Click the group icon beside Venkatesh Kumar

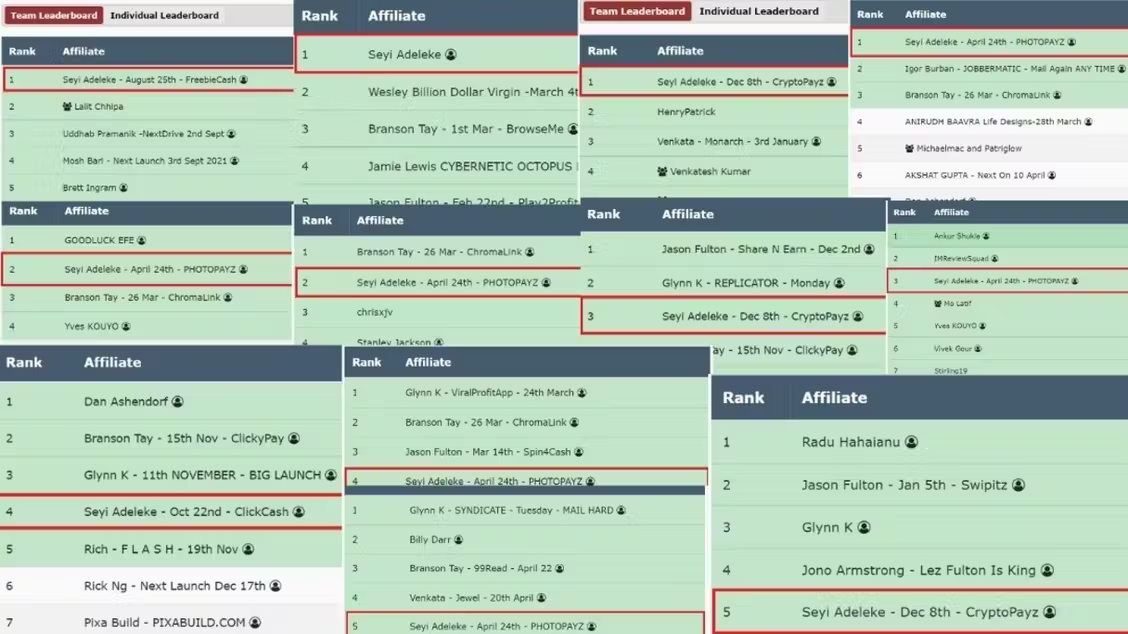tap(662, 172)
